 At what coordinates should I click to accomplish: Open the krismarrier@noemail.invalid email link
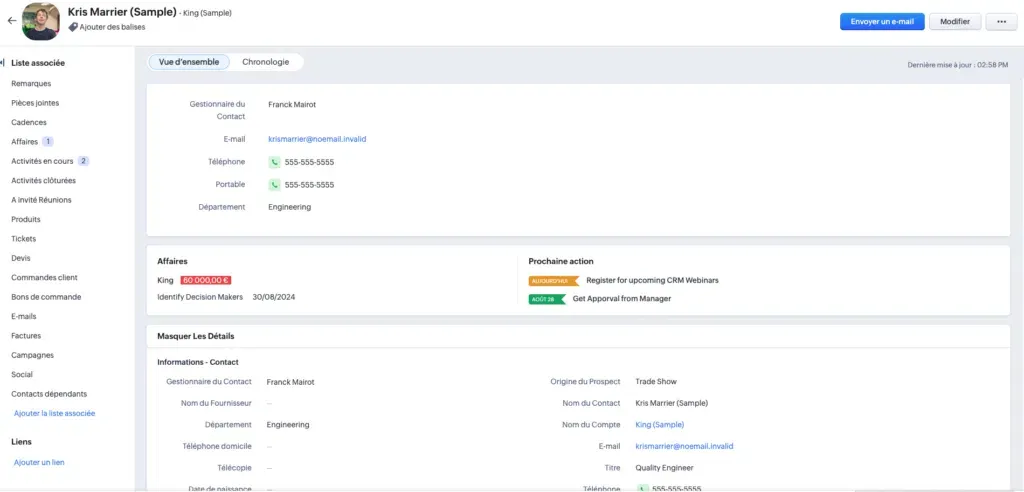click(317, 139)
